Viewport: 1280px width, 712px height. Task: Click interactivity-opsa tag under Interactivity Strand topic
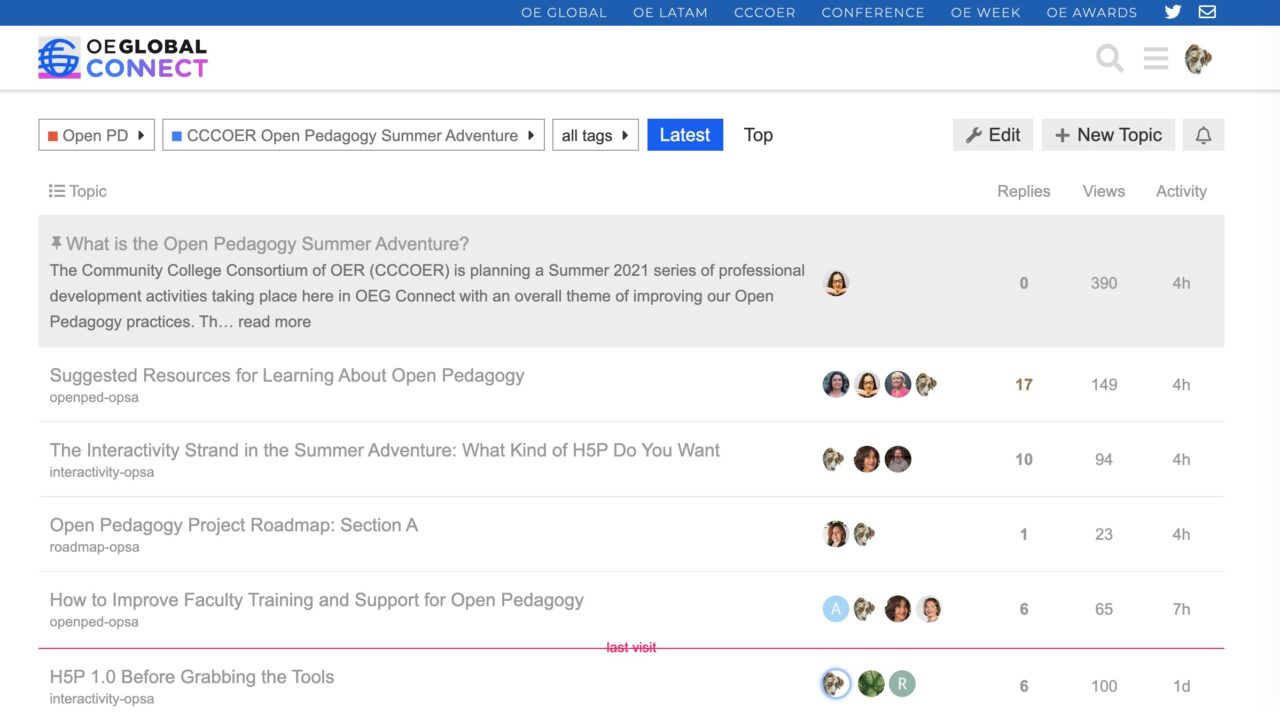[102, 472]
